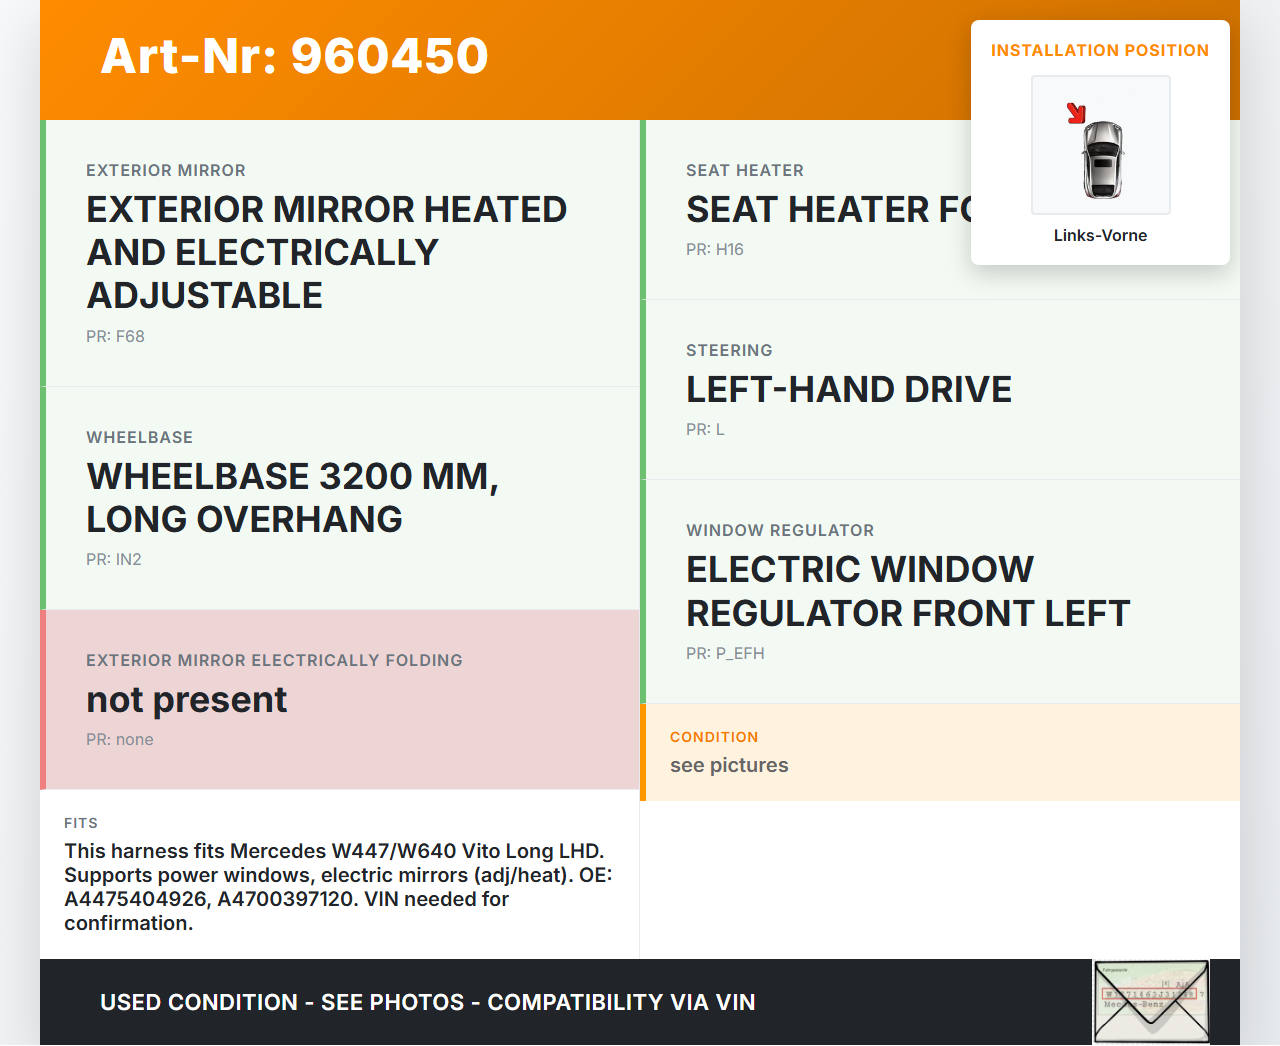Select the Exterior Mirror Heated spec card
The height and width of the screenshot is (1046, 1280).
(340, 253)
